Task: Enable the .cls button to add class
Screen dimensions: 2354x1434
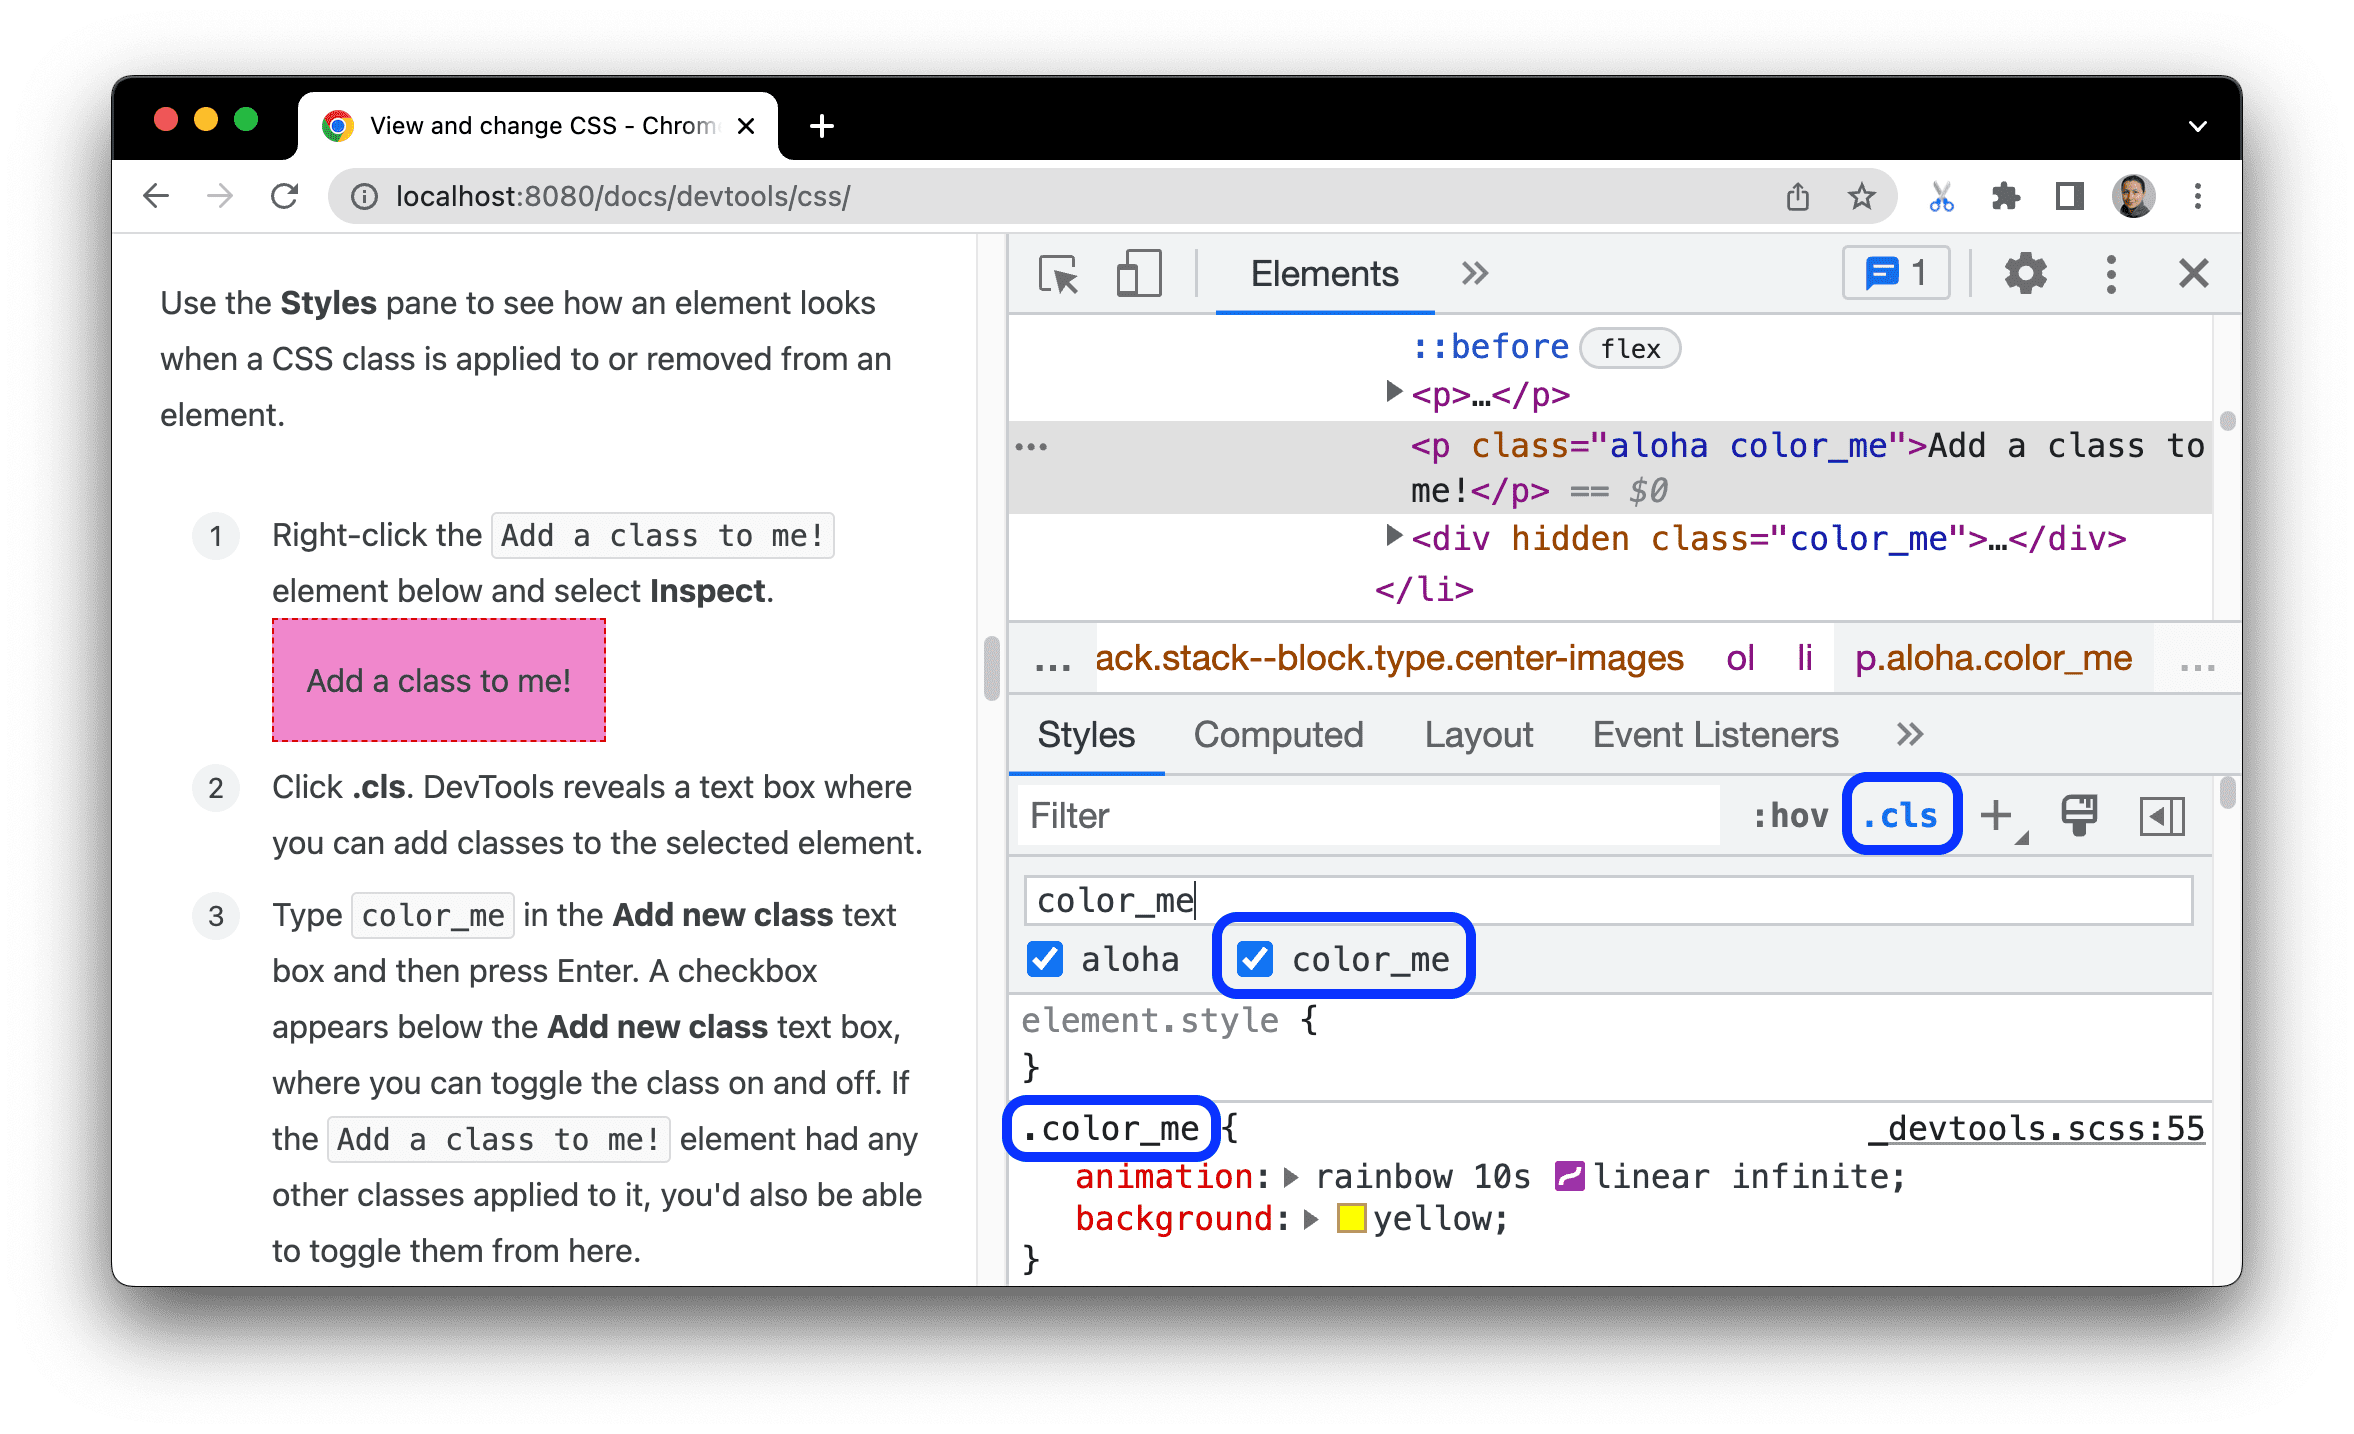Action: (1898, 815)
